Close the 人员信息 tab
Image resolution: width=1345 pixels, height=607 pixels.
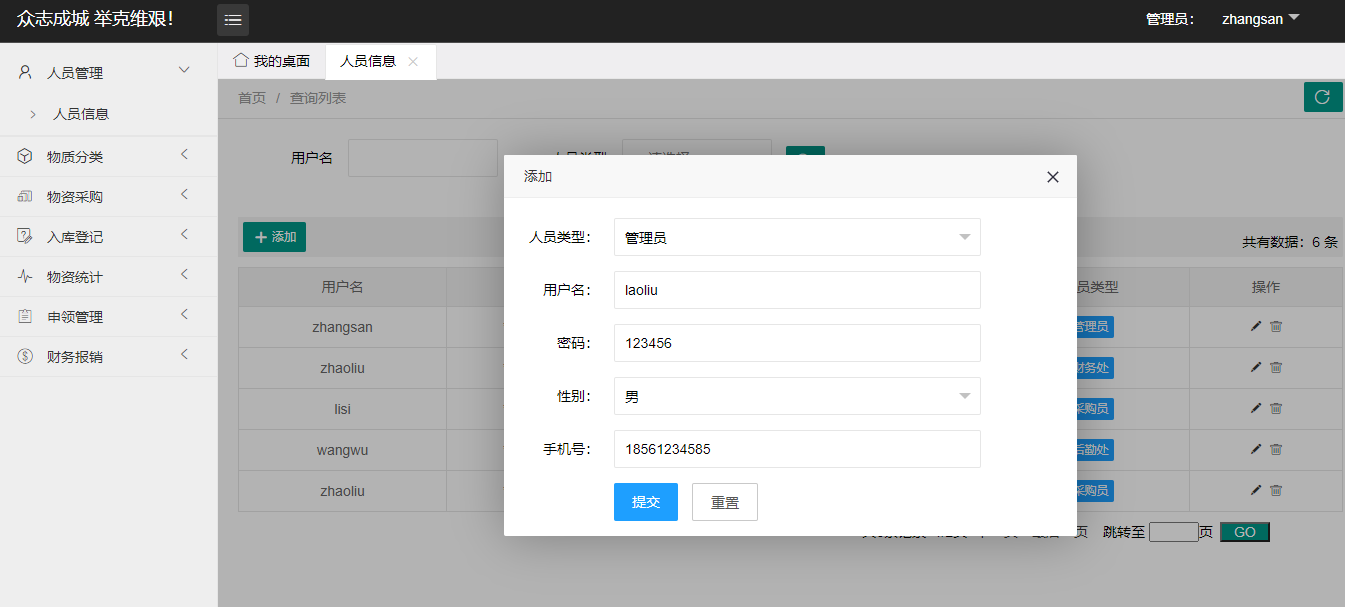pyautogui.click(x=413, y=62)
